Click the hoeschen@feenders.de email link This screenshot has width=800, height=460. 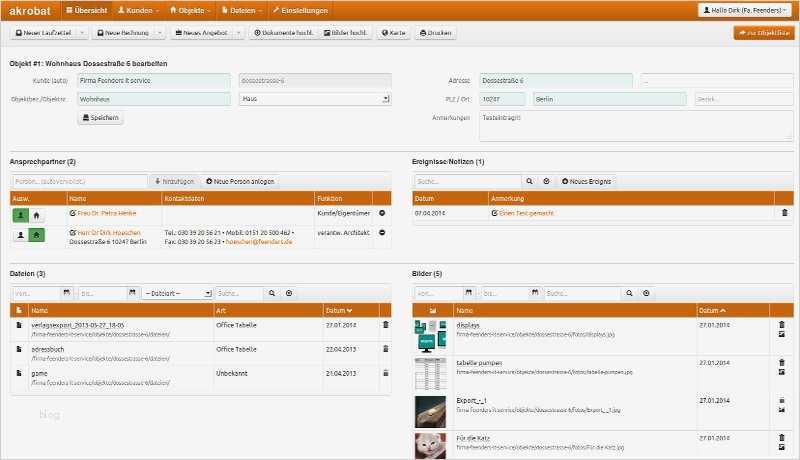point(259,242)
